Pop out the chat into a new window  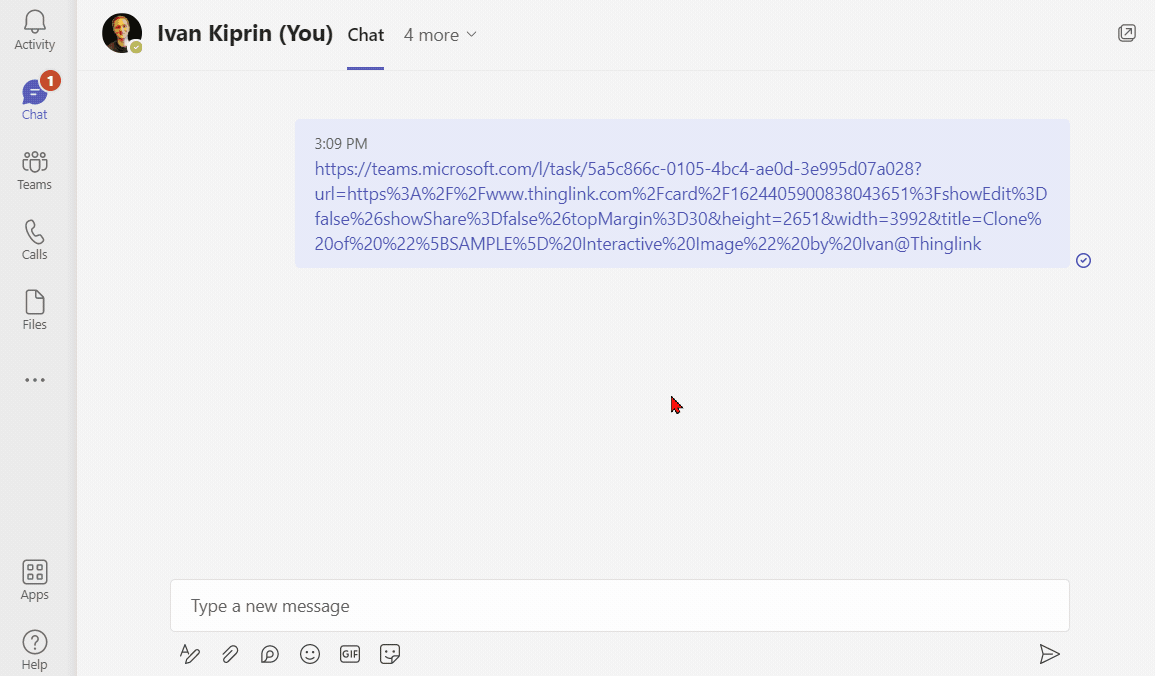(1127, 32)
